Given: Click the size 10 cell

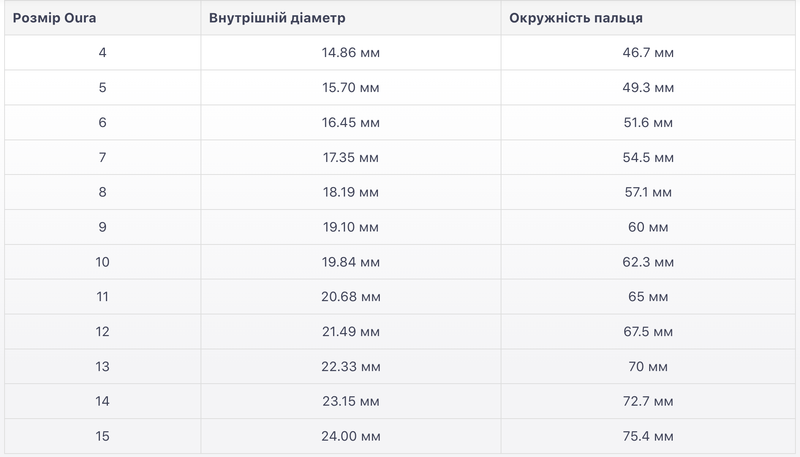Looking at the screenshot, I should click(102, 262).
